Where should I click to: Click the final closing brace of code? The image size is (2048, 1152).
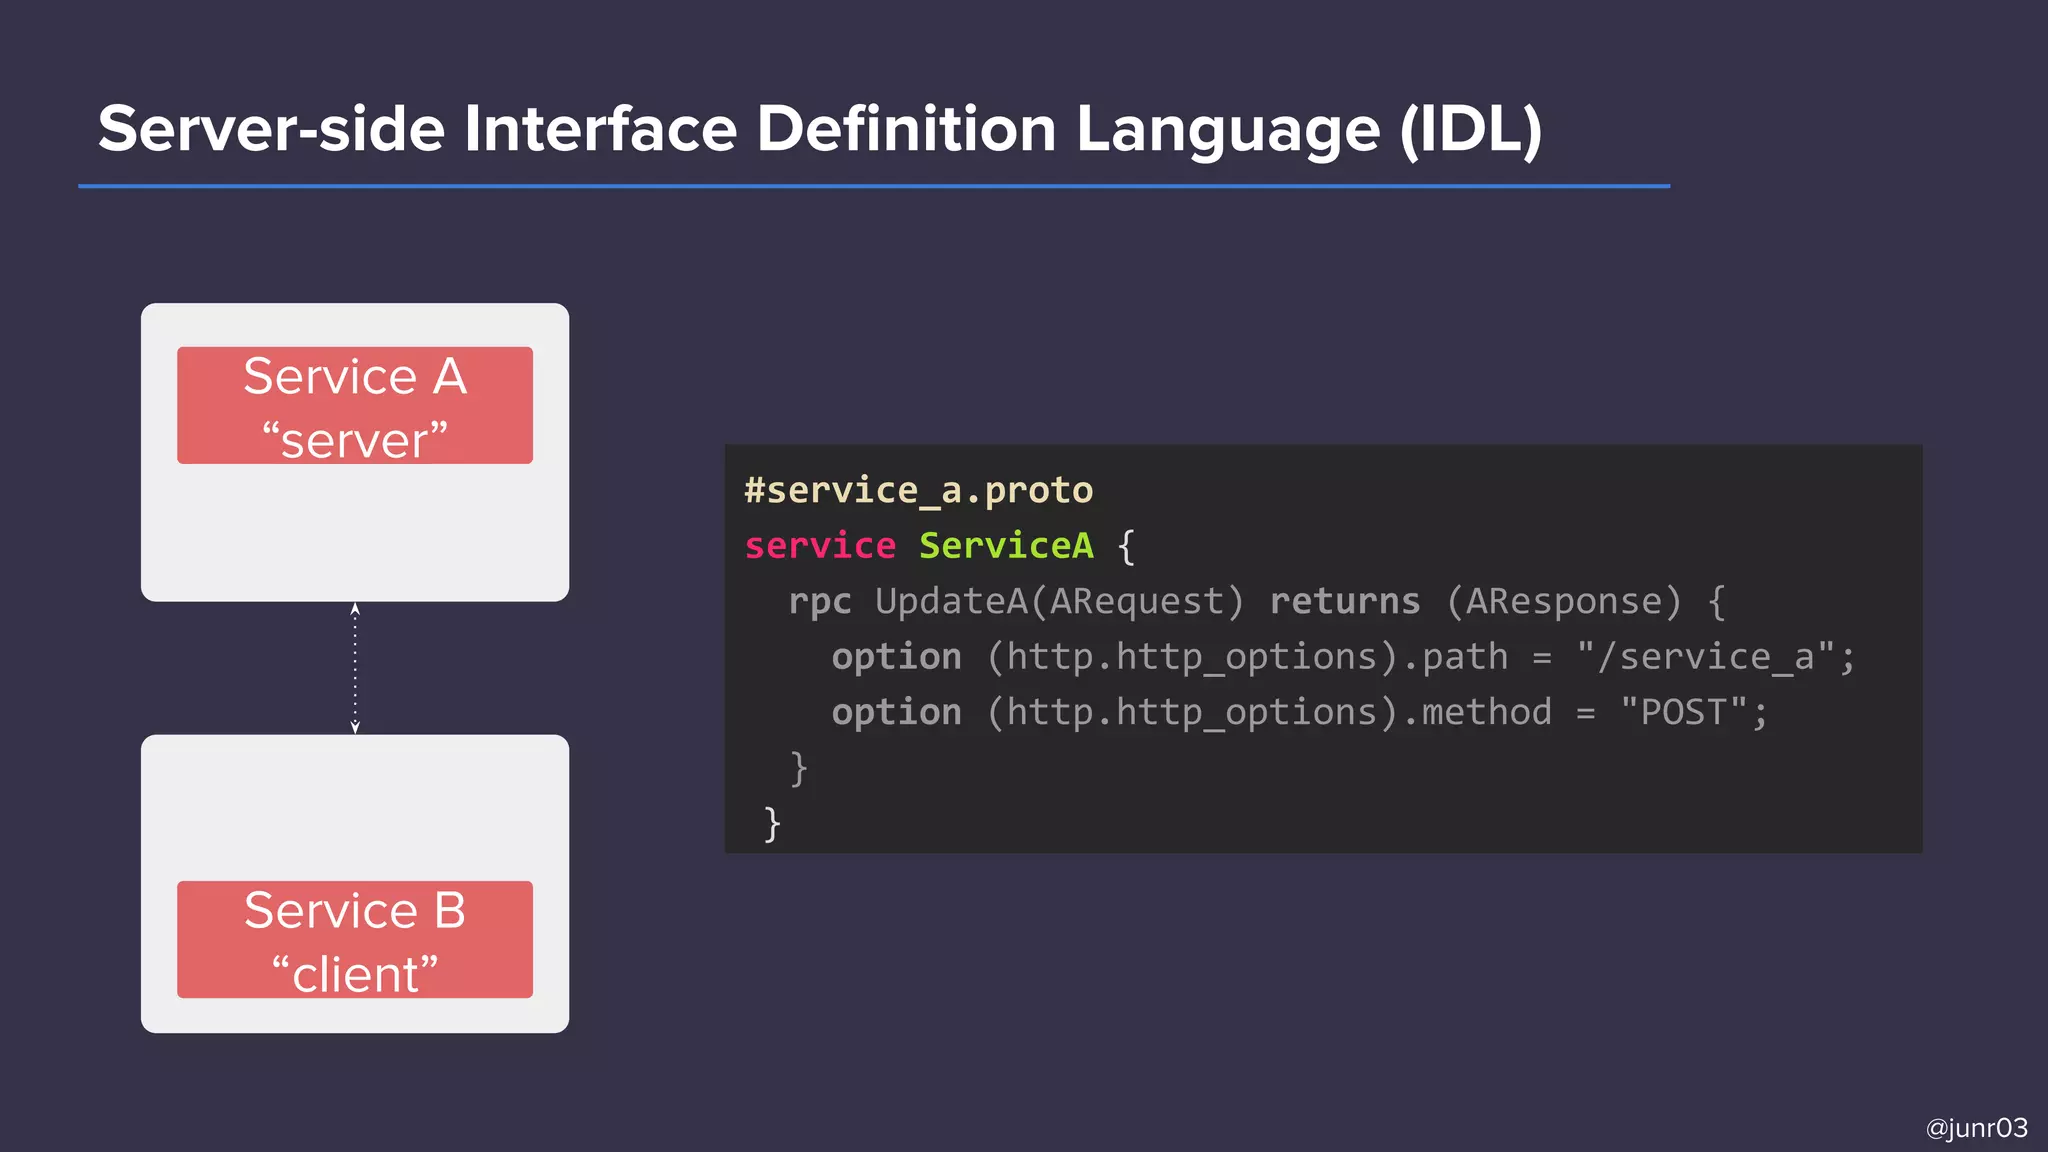click(772, 824)
